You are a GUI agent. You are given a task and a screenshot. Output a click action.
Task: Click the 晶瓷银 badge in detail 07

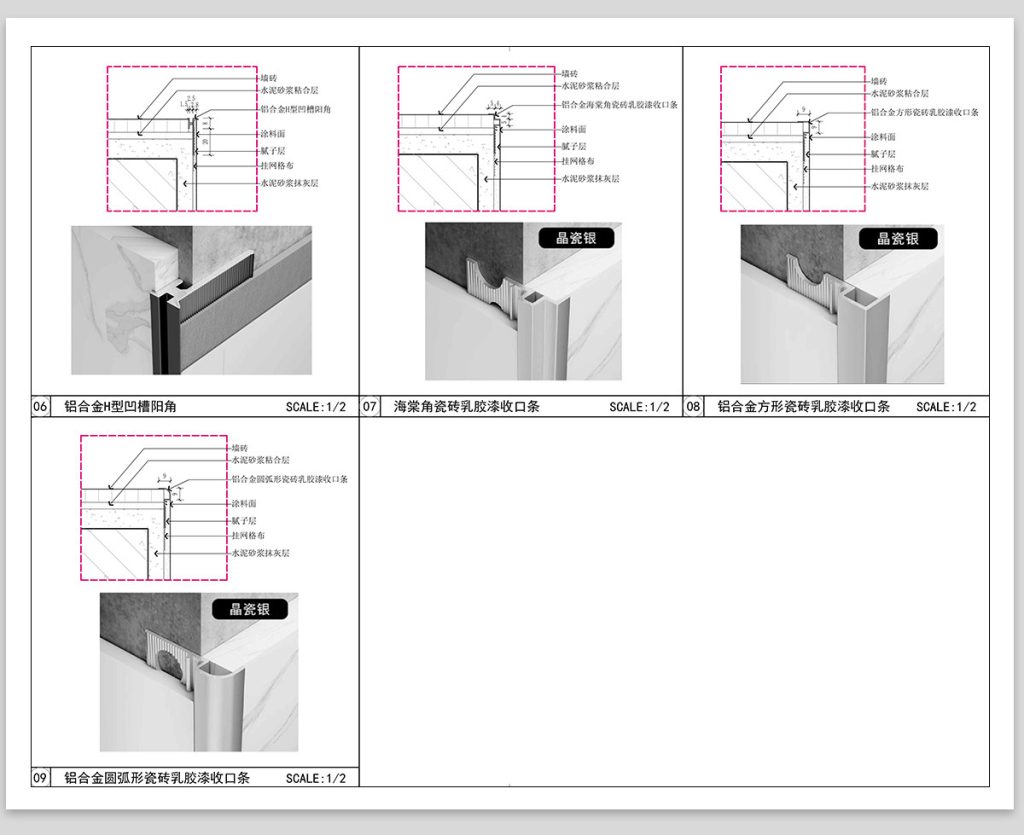coord(575,238)
